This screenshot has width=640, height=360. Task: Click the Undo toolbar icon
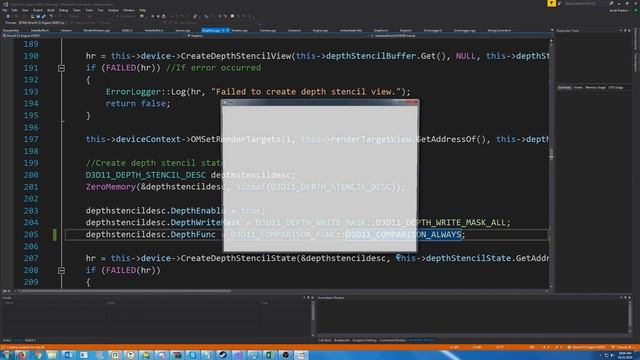click(x=51, y=16)
